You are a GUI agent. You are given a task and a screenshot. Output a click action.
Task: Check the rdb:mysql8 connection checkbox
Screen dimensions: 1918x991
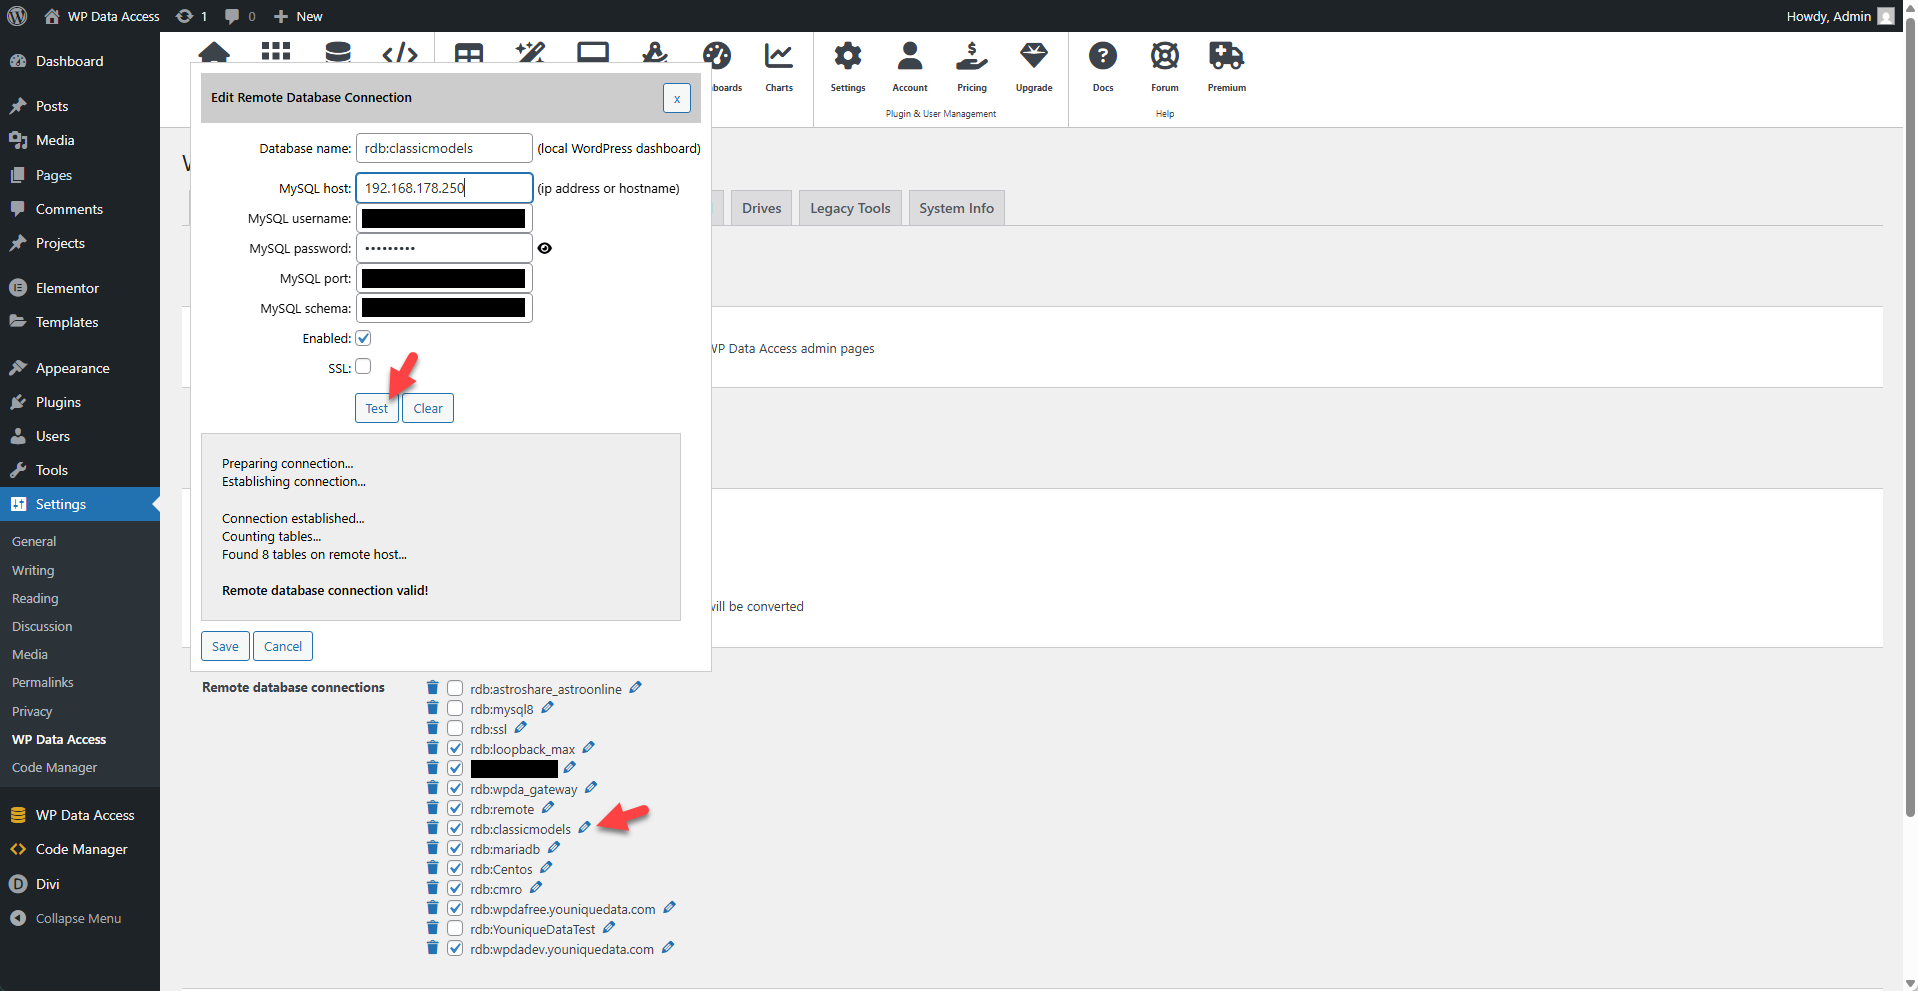click(x=454, y=707)
